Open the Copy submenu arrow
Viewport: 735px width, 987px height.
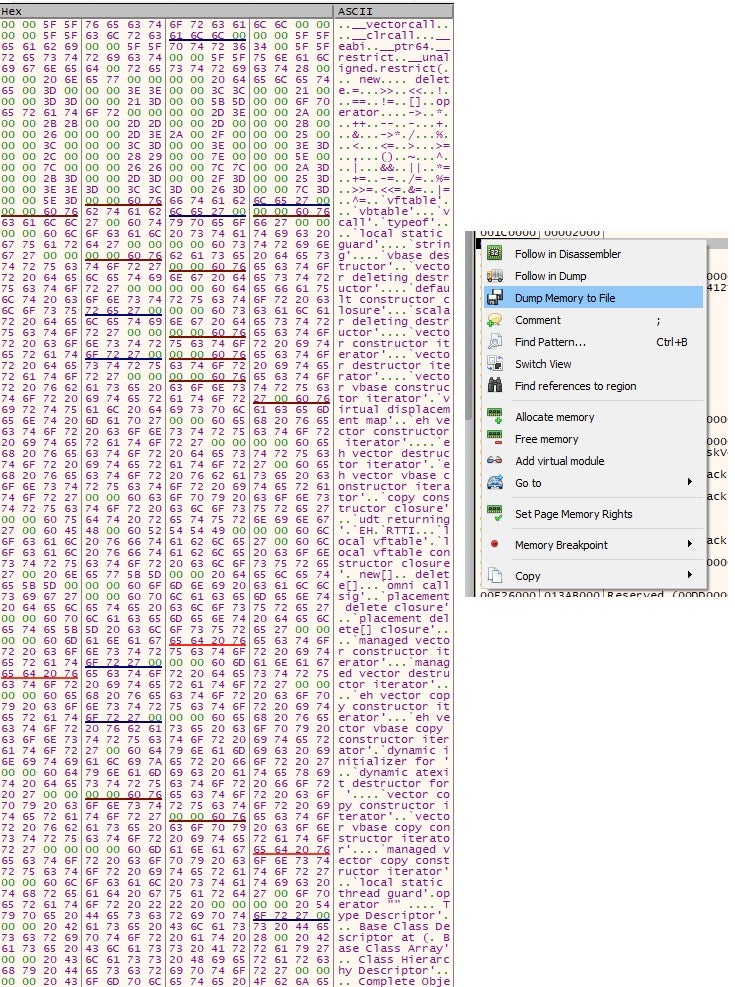(x=689, y=576)
